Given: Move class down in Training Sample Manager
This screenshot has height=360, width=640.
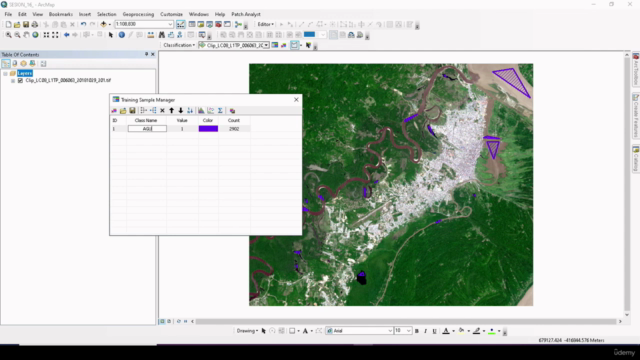Looking at the screenshot, I should (x=180, y=111).
